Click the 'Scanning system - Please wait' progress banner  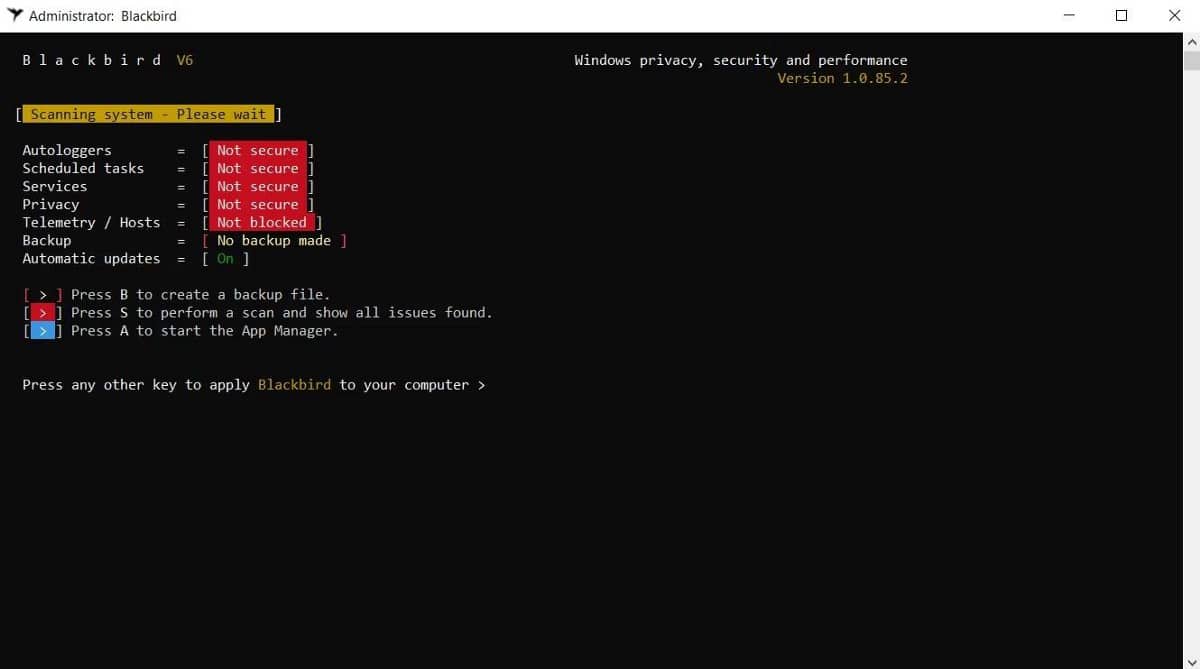(x=148, y=113)
